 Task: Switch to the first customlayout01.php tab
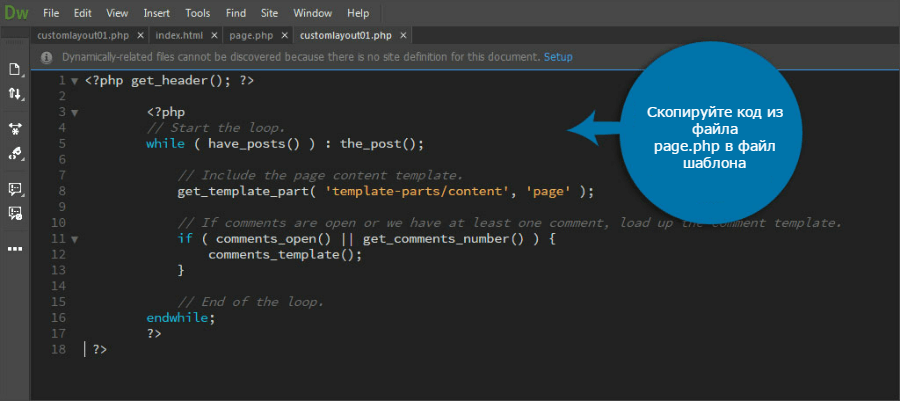[83, 36]
